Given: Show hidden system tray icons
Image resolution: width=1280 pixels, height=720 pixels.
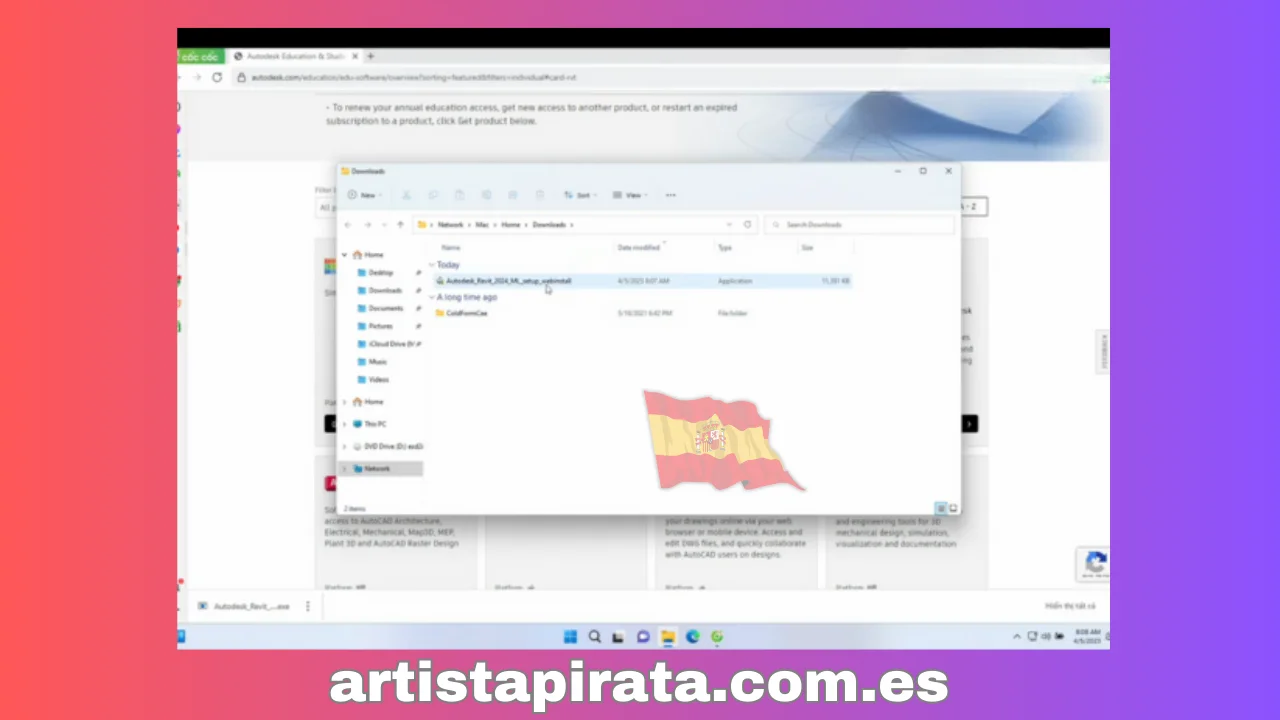Looking at the screenshot, I should 1017,636.
